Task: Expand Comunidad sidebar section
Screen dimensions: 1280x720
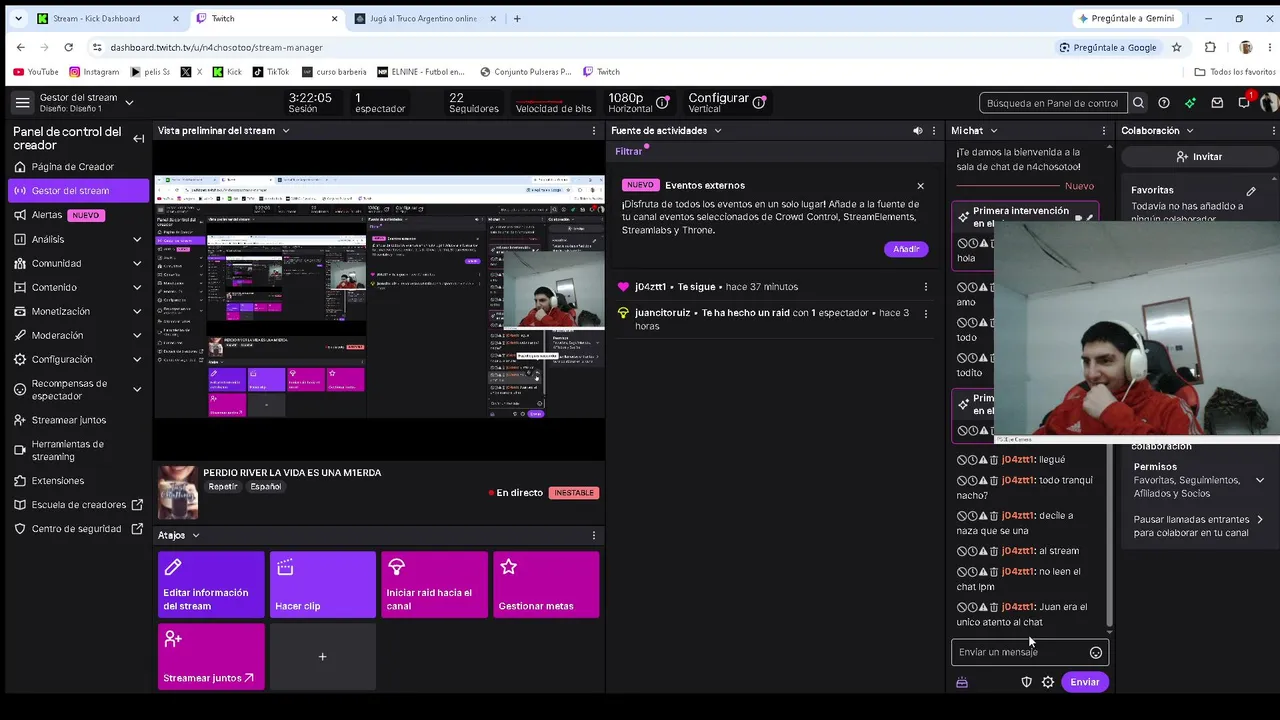Action: (137, 264)
